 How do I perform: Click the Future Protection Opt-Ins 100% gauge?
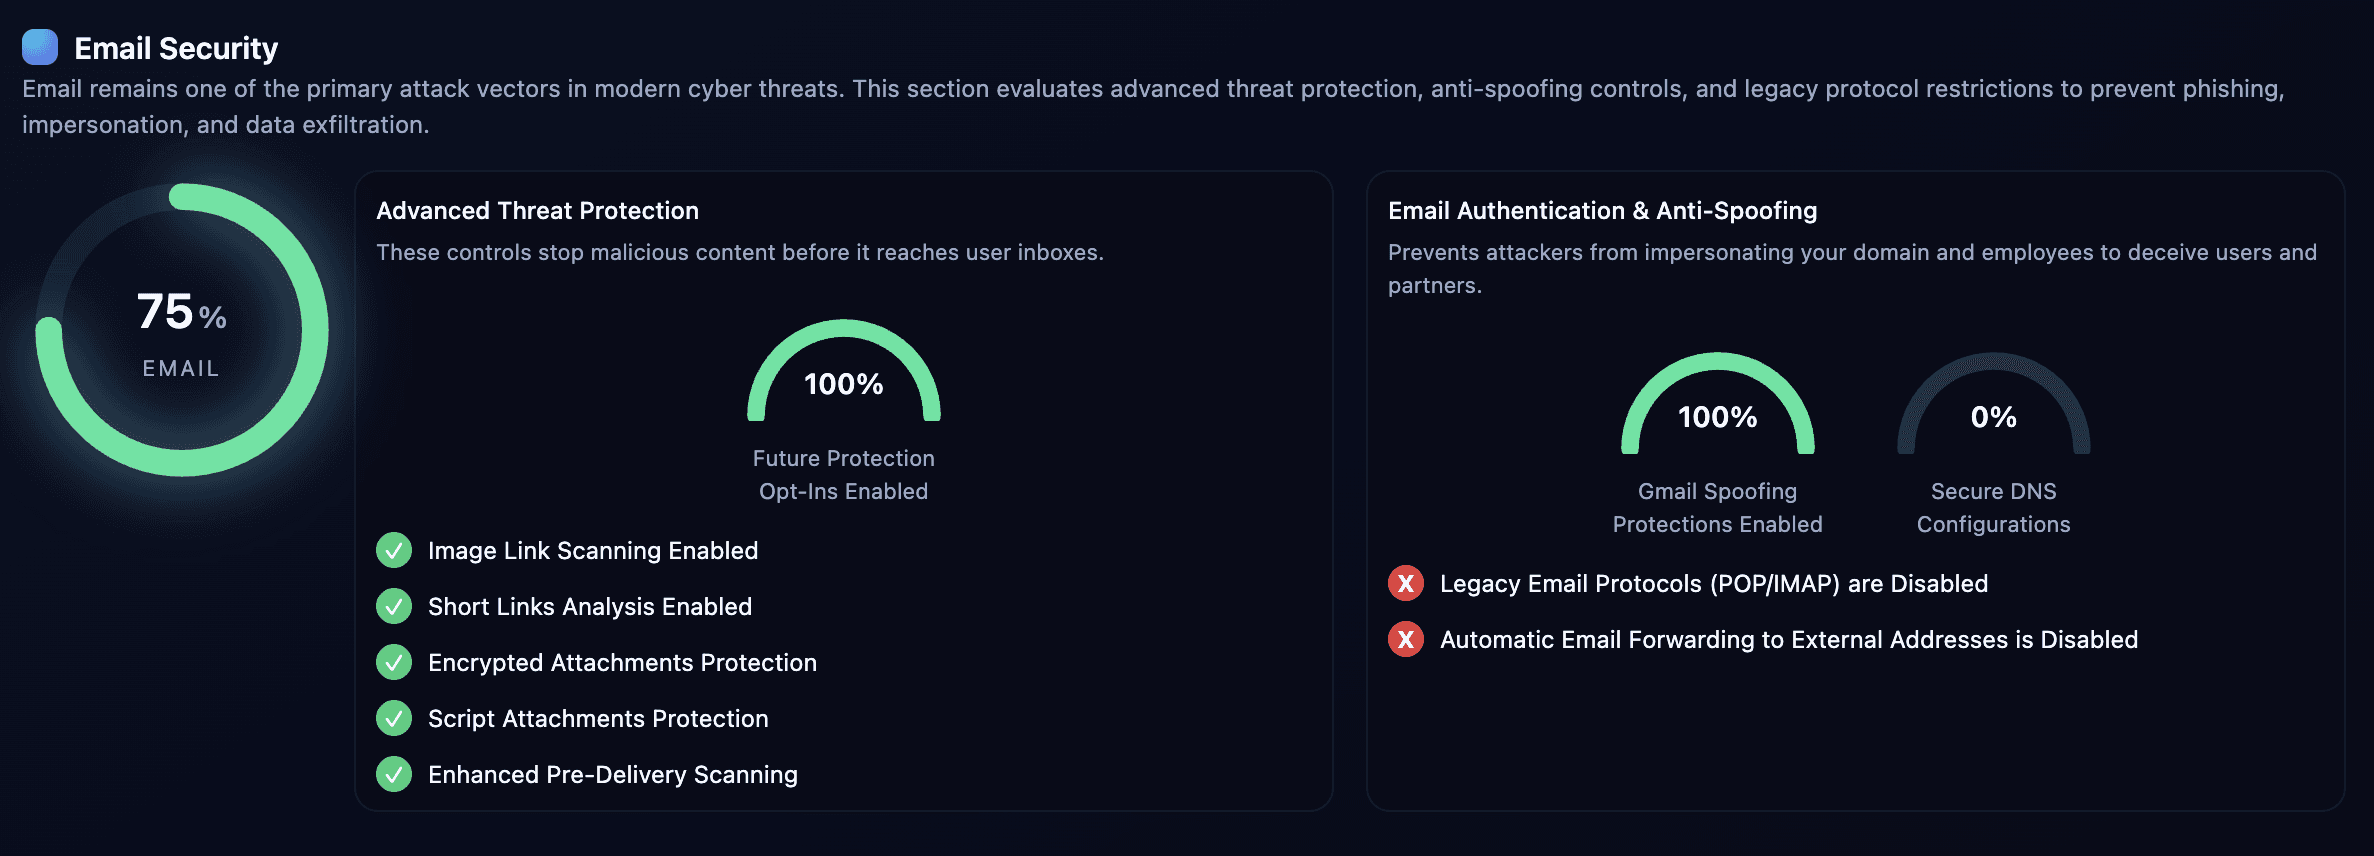[843, 375]
